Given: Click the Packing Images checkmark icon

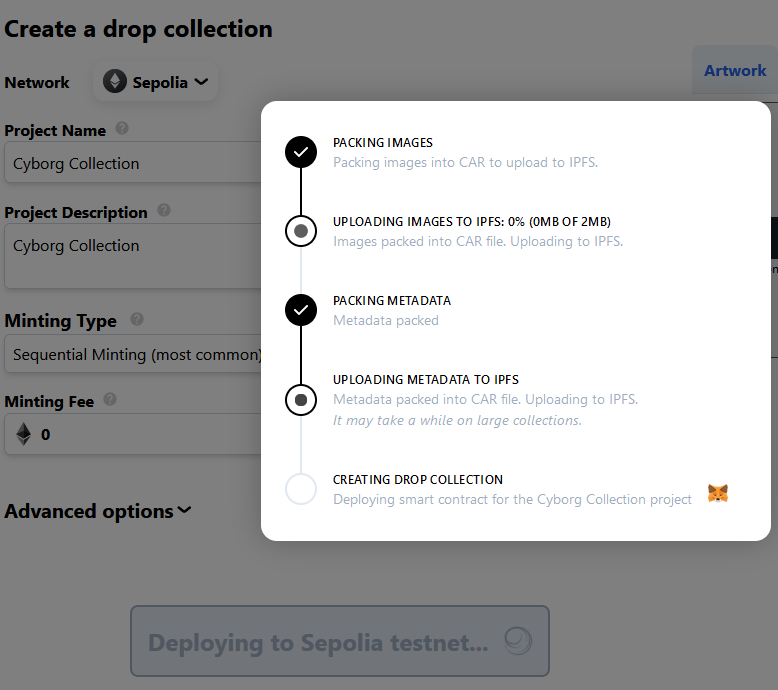Looking at the screenshot, I should click(x=301, y=152).
